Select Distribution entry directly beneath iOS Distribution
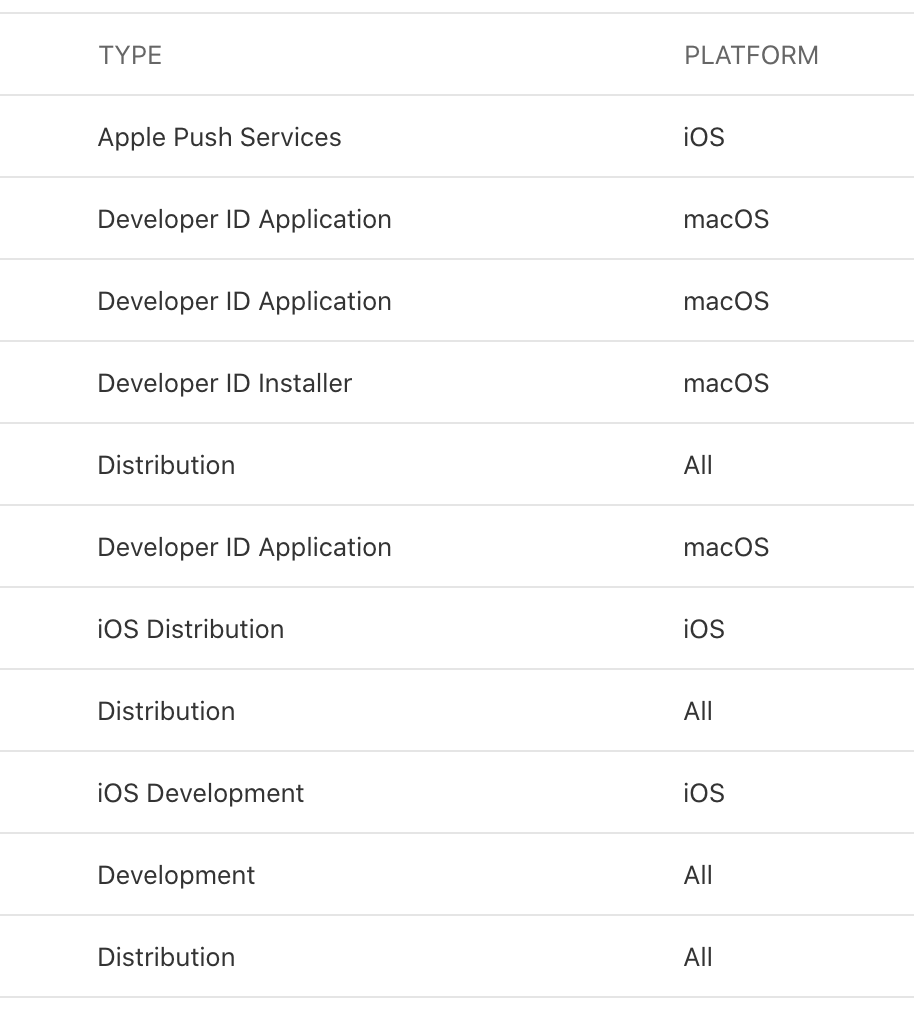The height and width of the screenshot is (1022, 914). coord(166,711)
